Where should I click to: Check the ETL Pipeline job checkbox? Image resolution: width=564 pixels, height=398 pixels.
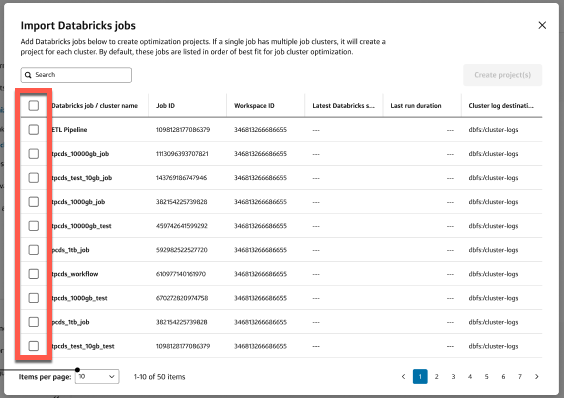(34, 130)
